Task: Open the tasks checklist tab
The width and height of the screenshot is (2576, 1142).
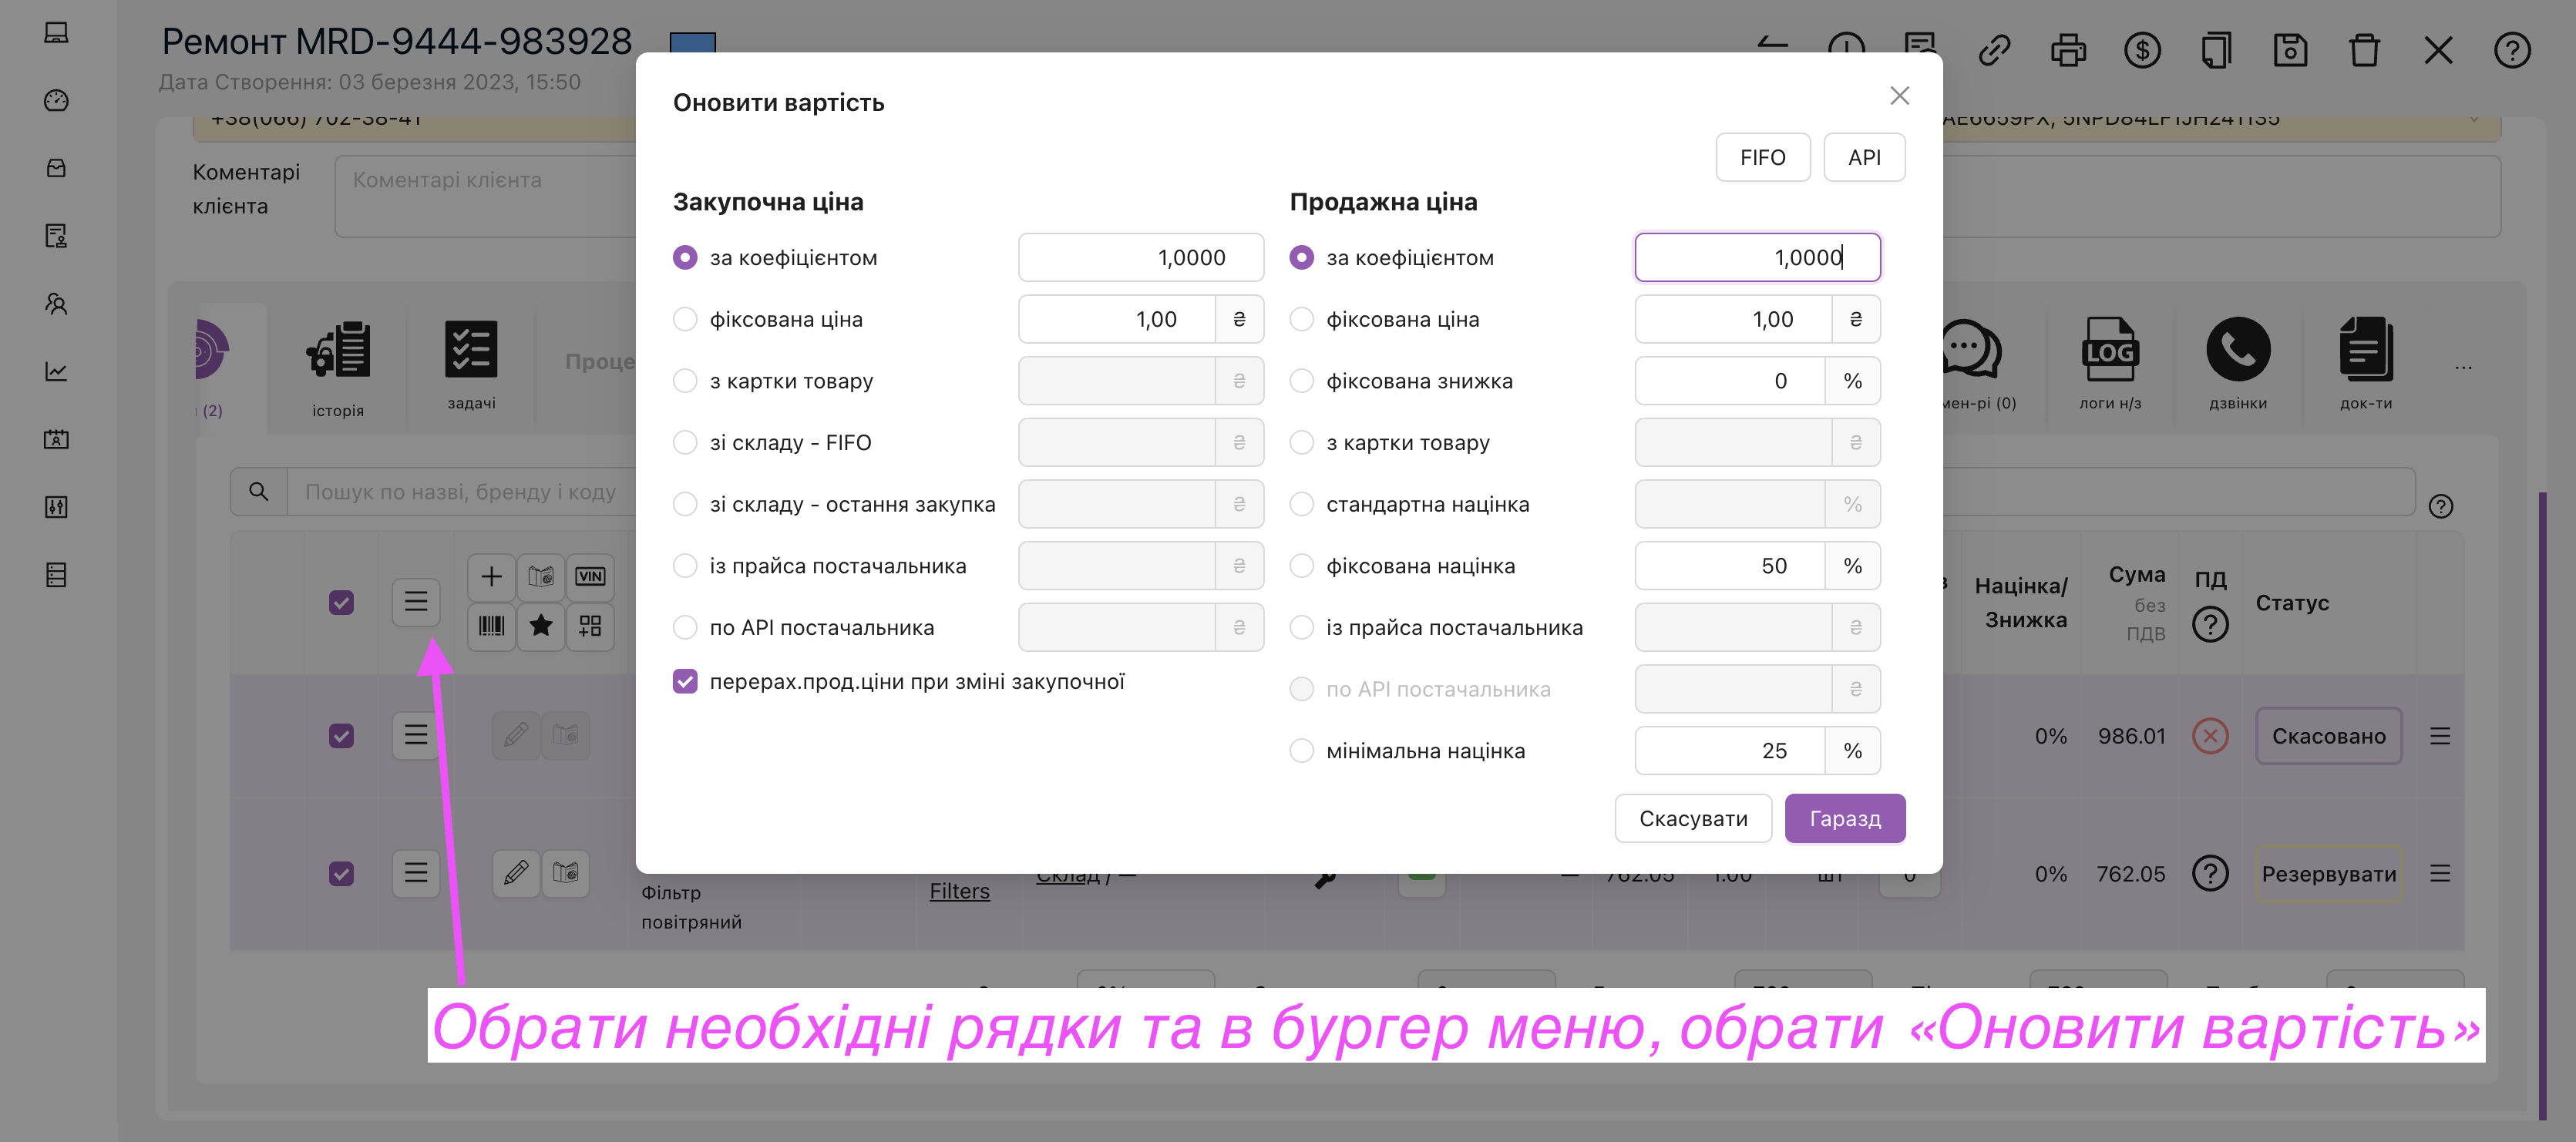Action: (x=471, y=365)
